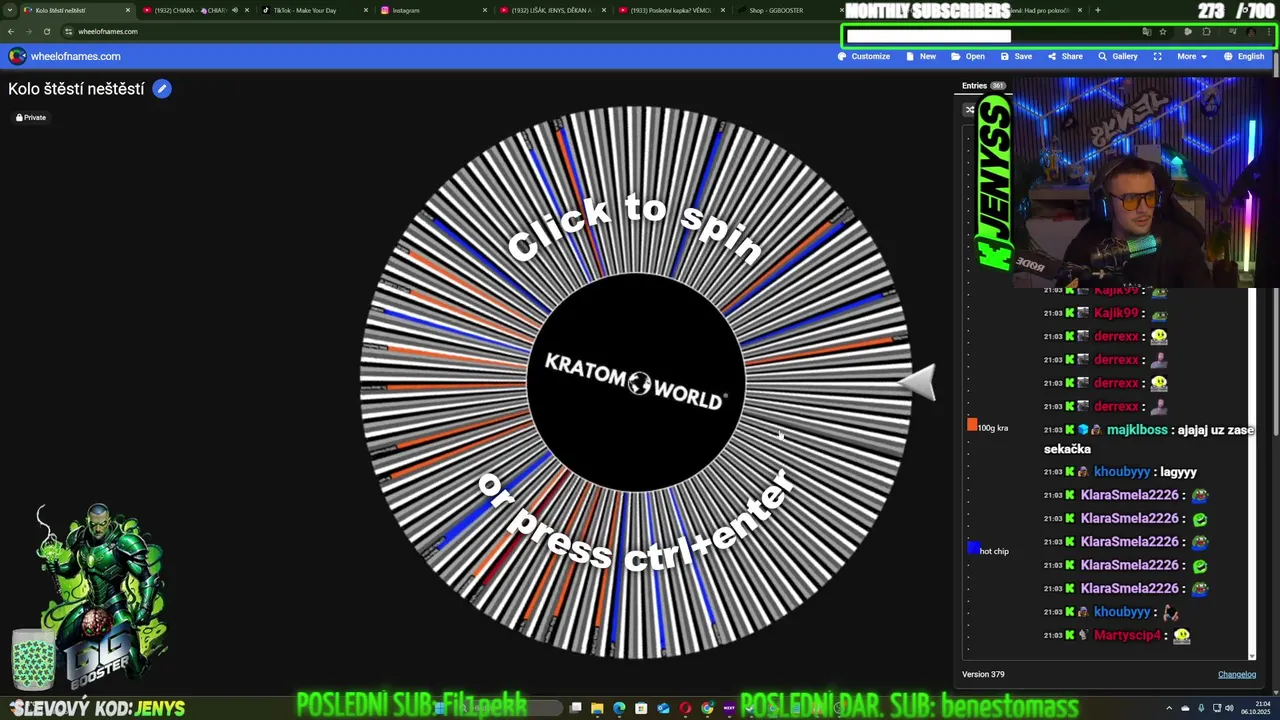Open Google Chrome from the taskbar
1280x720 pixels.
click(707, 708)
